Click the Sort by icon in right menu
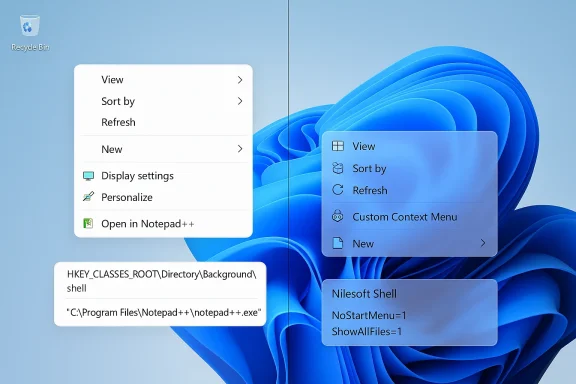The image size is (576, 384). click(338, 168)
